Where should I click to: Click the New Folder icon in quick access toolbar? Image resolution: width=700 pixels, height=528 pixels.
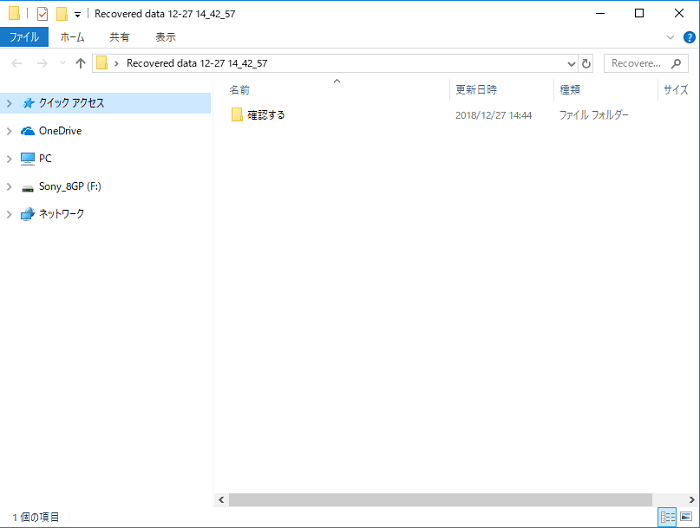coord(62,14)
